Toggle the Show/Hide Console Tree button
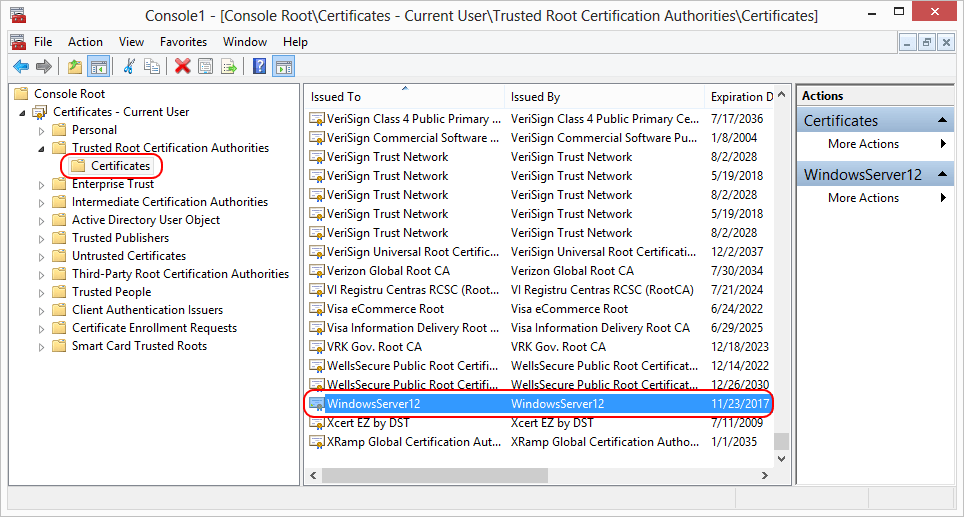 pos(98,67)
